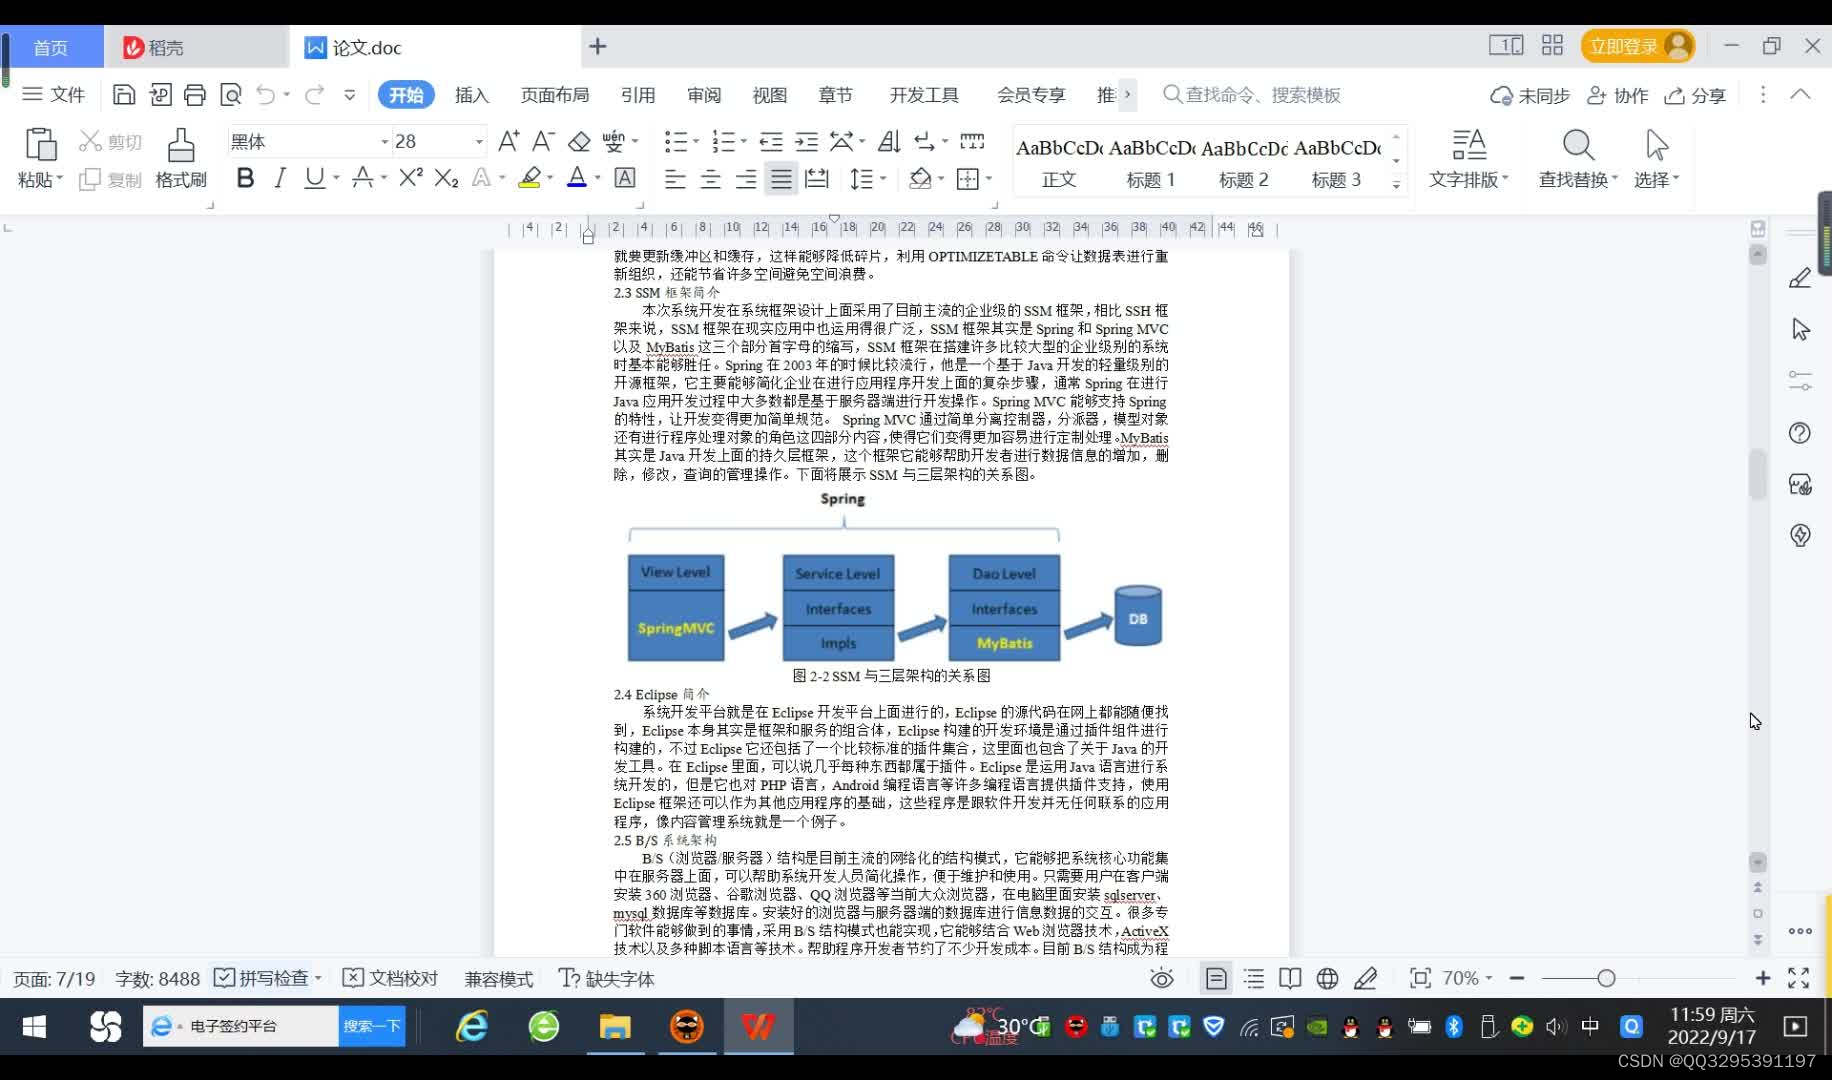Switch to outline view icon

(1253, 979)
